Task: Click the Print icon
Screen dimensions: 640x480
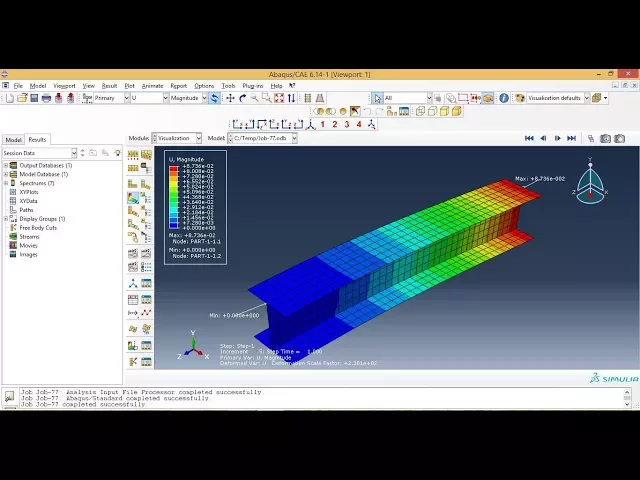Action: coord(46,98)
